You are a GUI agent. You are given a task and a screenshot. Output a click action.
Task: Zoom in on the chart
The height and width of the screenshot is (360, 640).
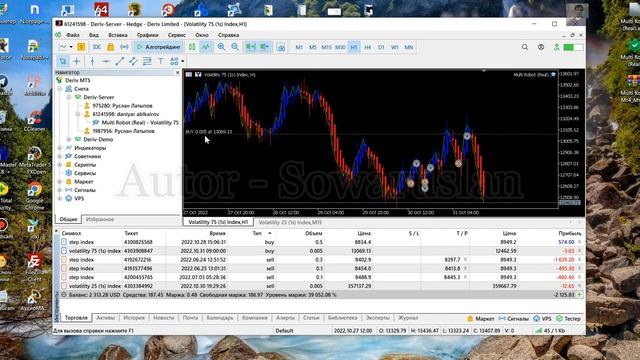coord(221,47)
